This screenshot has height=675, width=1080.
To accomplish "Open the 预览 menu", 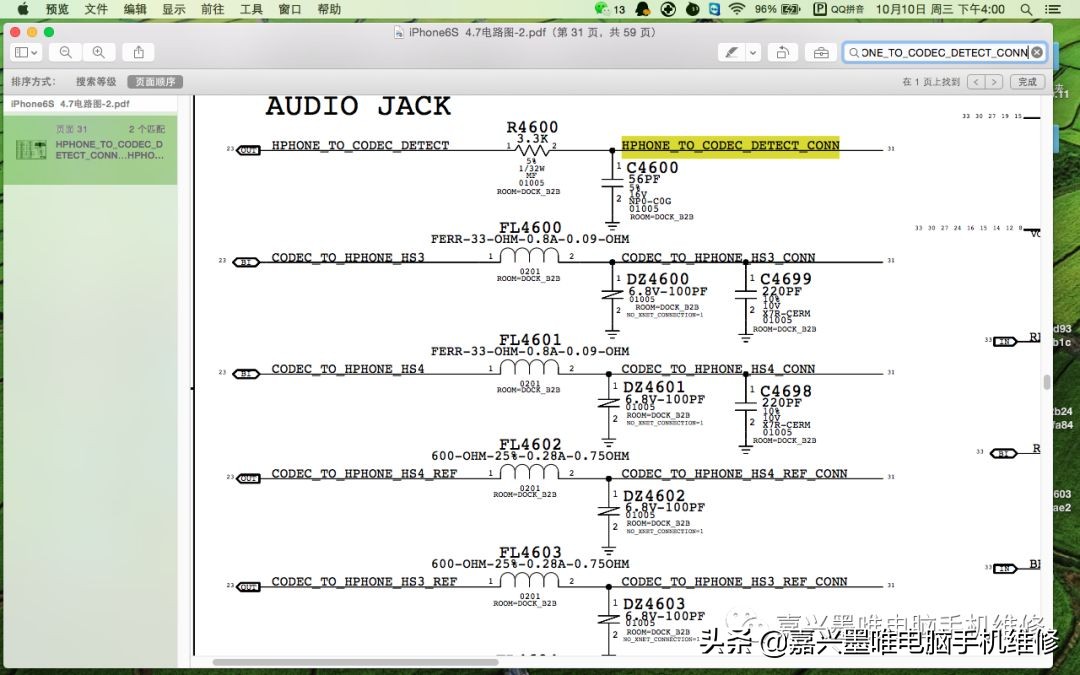I will point(57,9).
